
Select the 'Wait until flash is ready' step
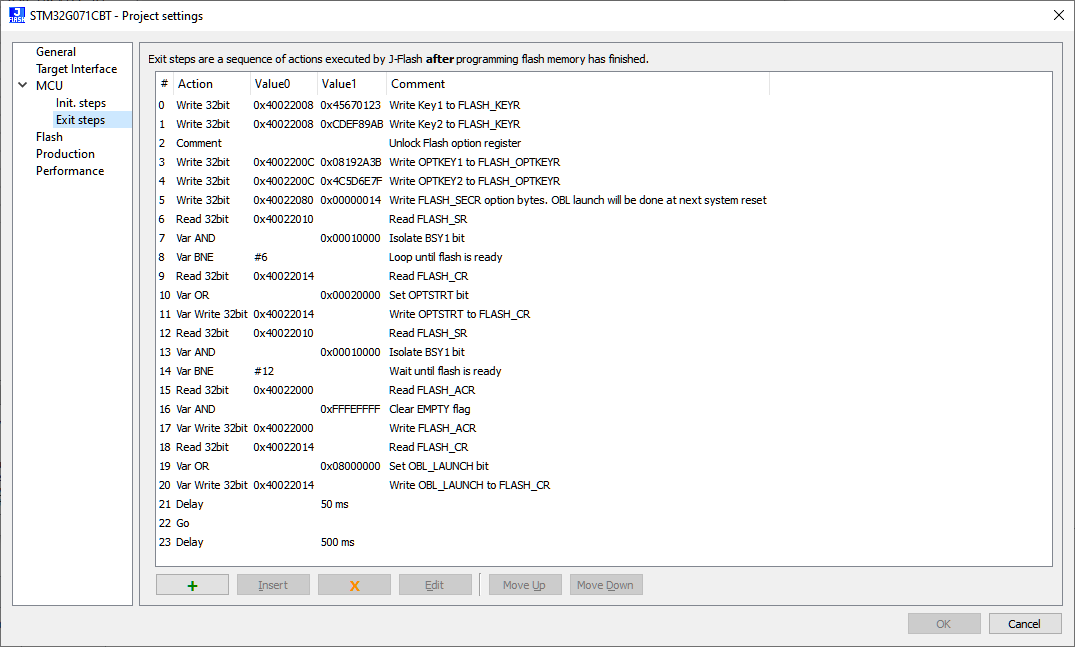(x=463, y=371)
